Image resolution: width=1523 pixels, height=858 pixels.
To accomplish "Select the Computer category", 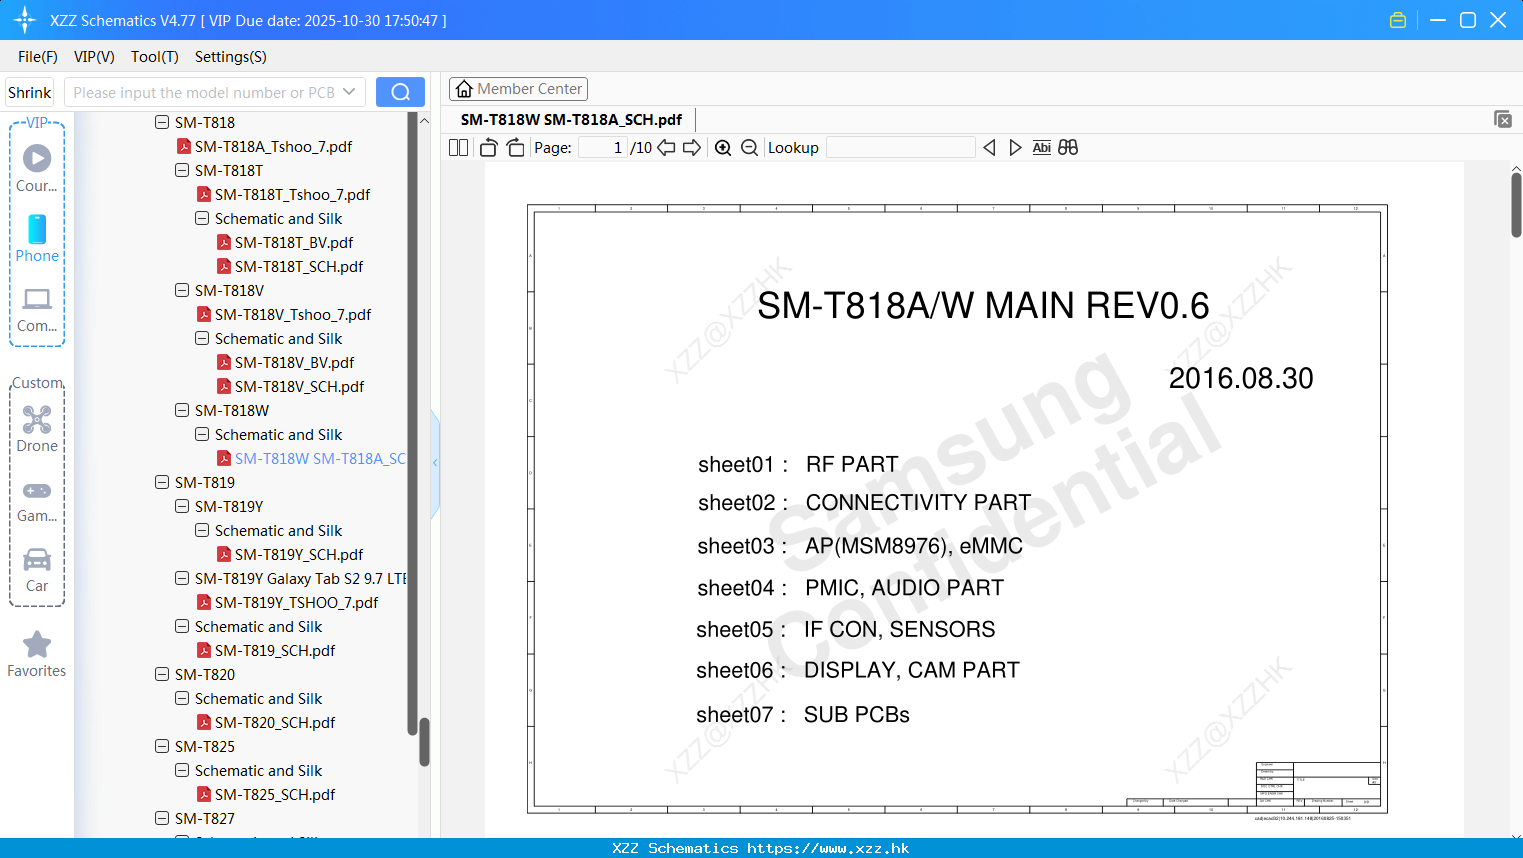I will [37, 310].
